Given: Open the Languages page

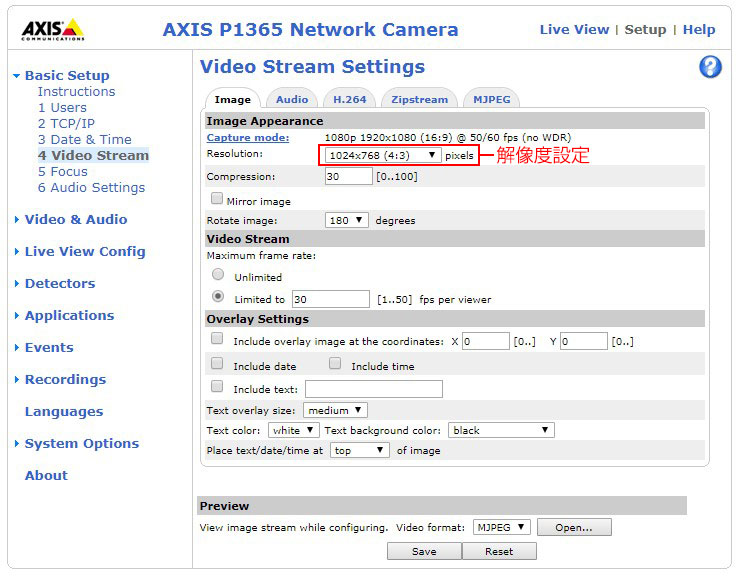Looking at the screenshot, I should (64, 412).
